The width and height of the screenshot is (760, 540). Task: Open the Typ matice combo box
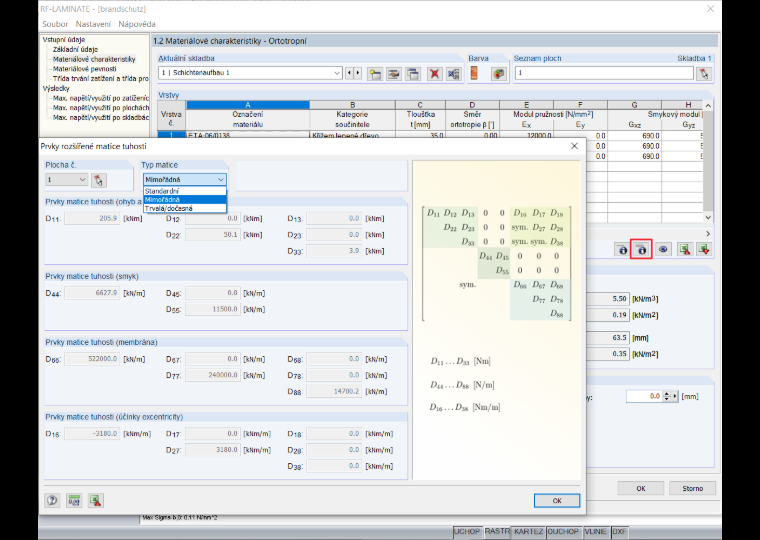coord(185,179)
